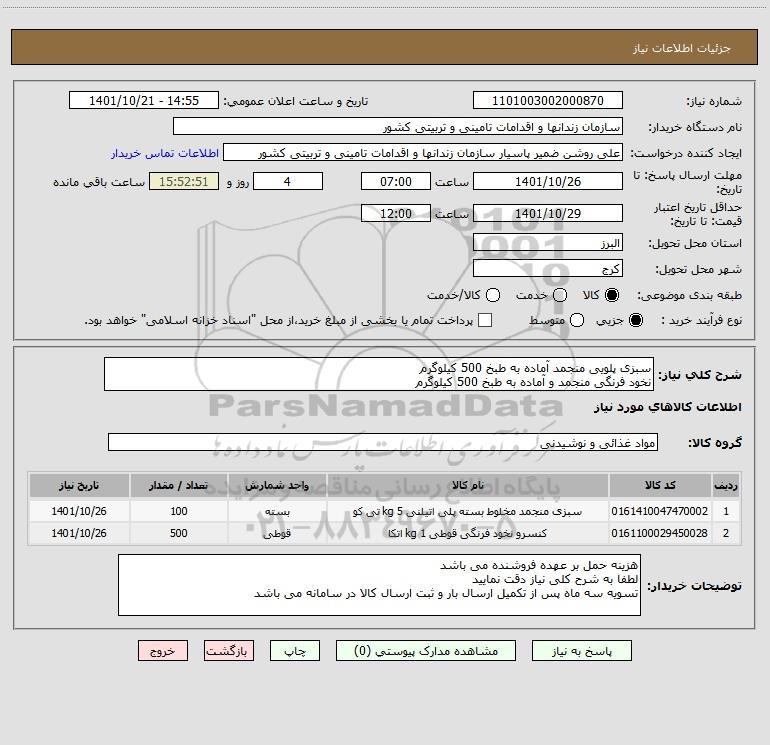Click product code 0161410047470002

click(660, 511)
